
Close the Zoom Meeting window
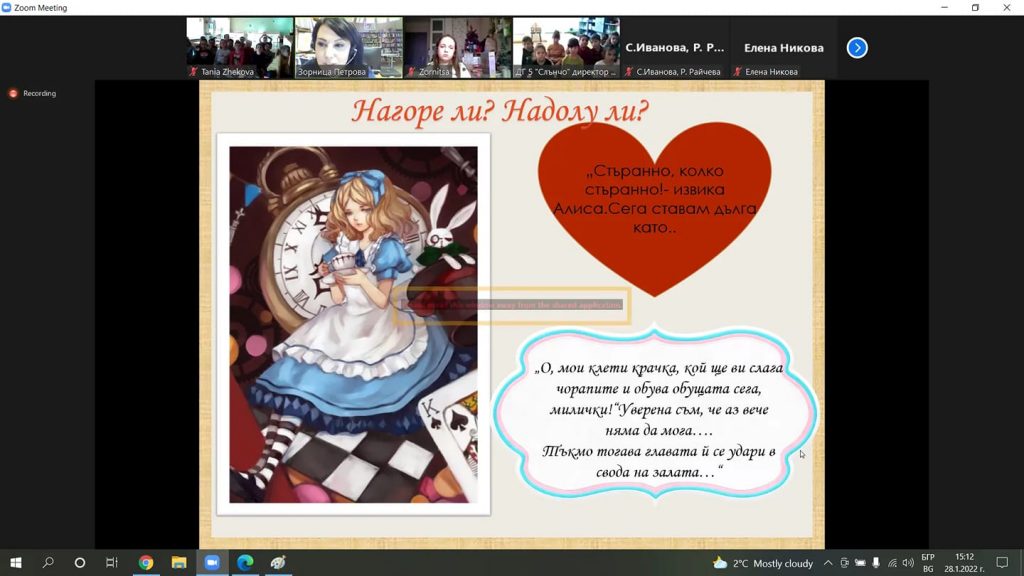click(1006, 8)
